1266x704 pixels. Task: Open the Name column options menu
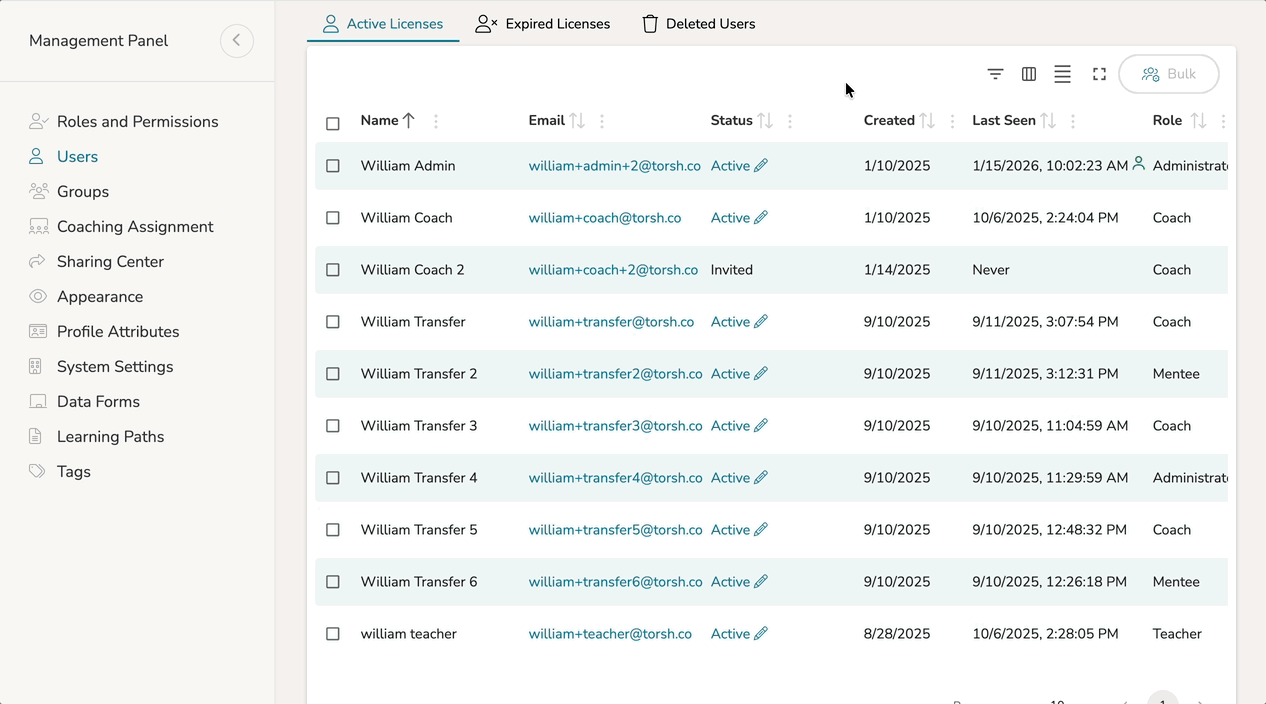436,121
